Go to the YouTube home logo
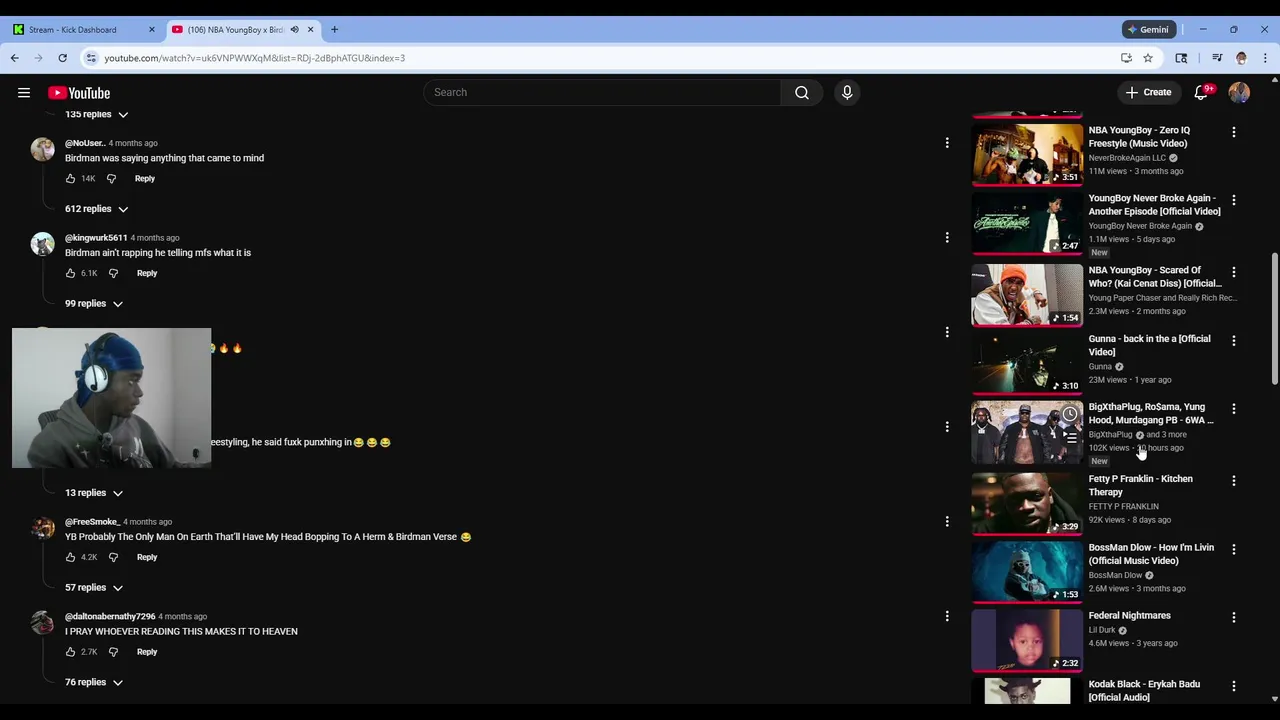Viewport: 1280px width, 720px height. click(x=79, y=93)
